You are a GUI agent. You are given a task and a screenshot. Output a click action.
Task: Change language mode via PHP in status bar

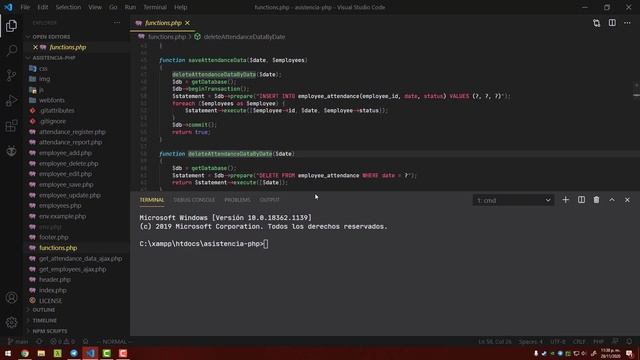pos(598,342)
